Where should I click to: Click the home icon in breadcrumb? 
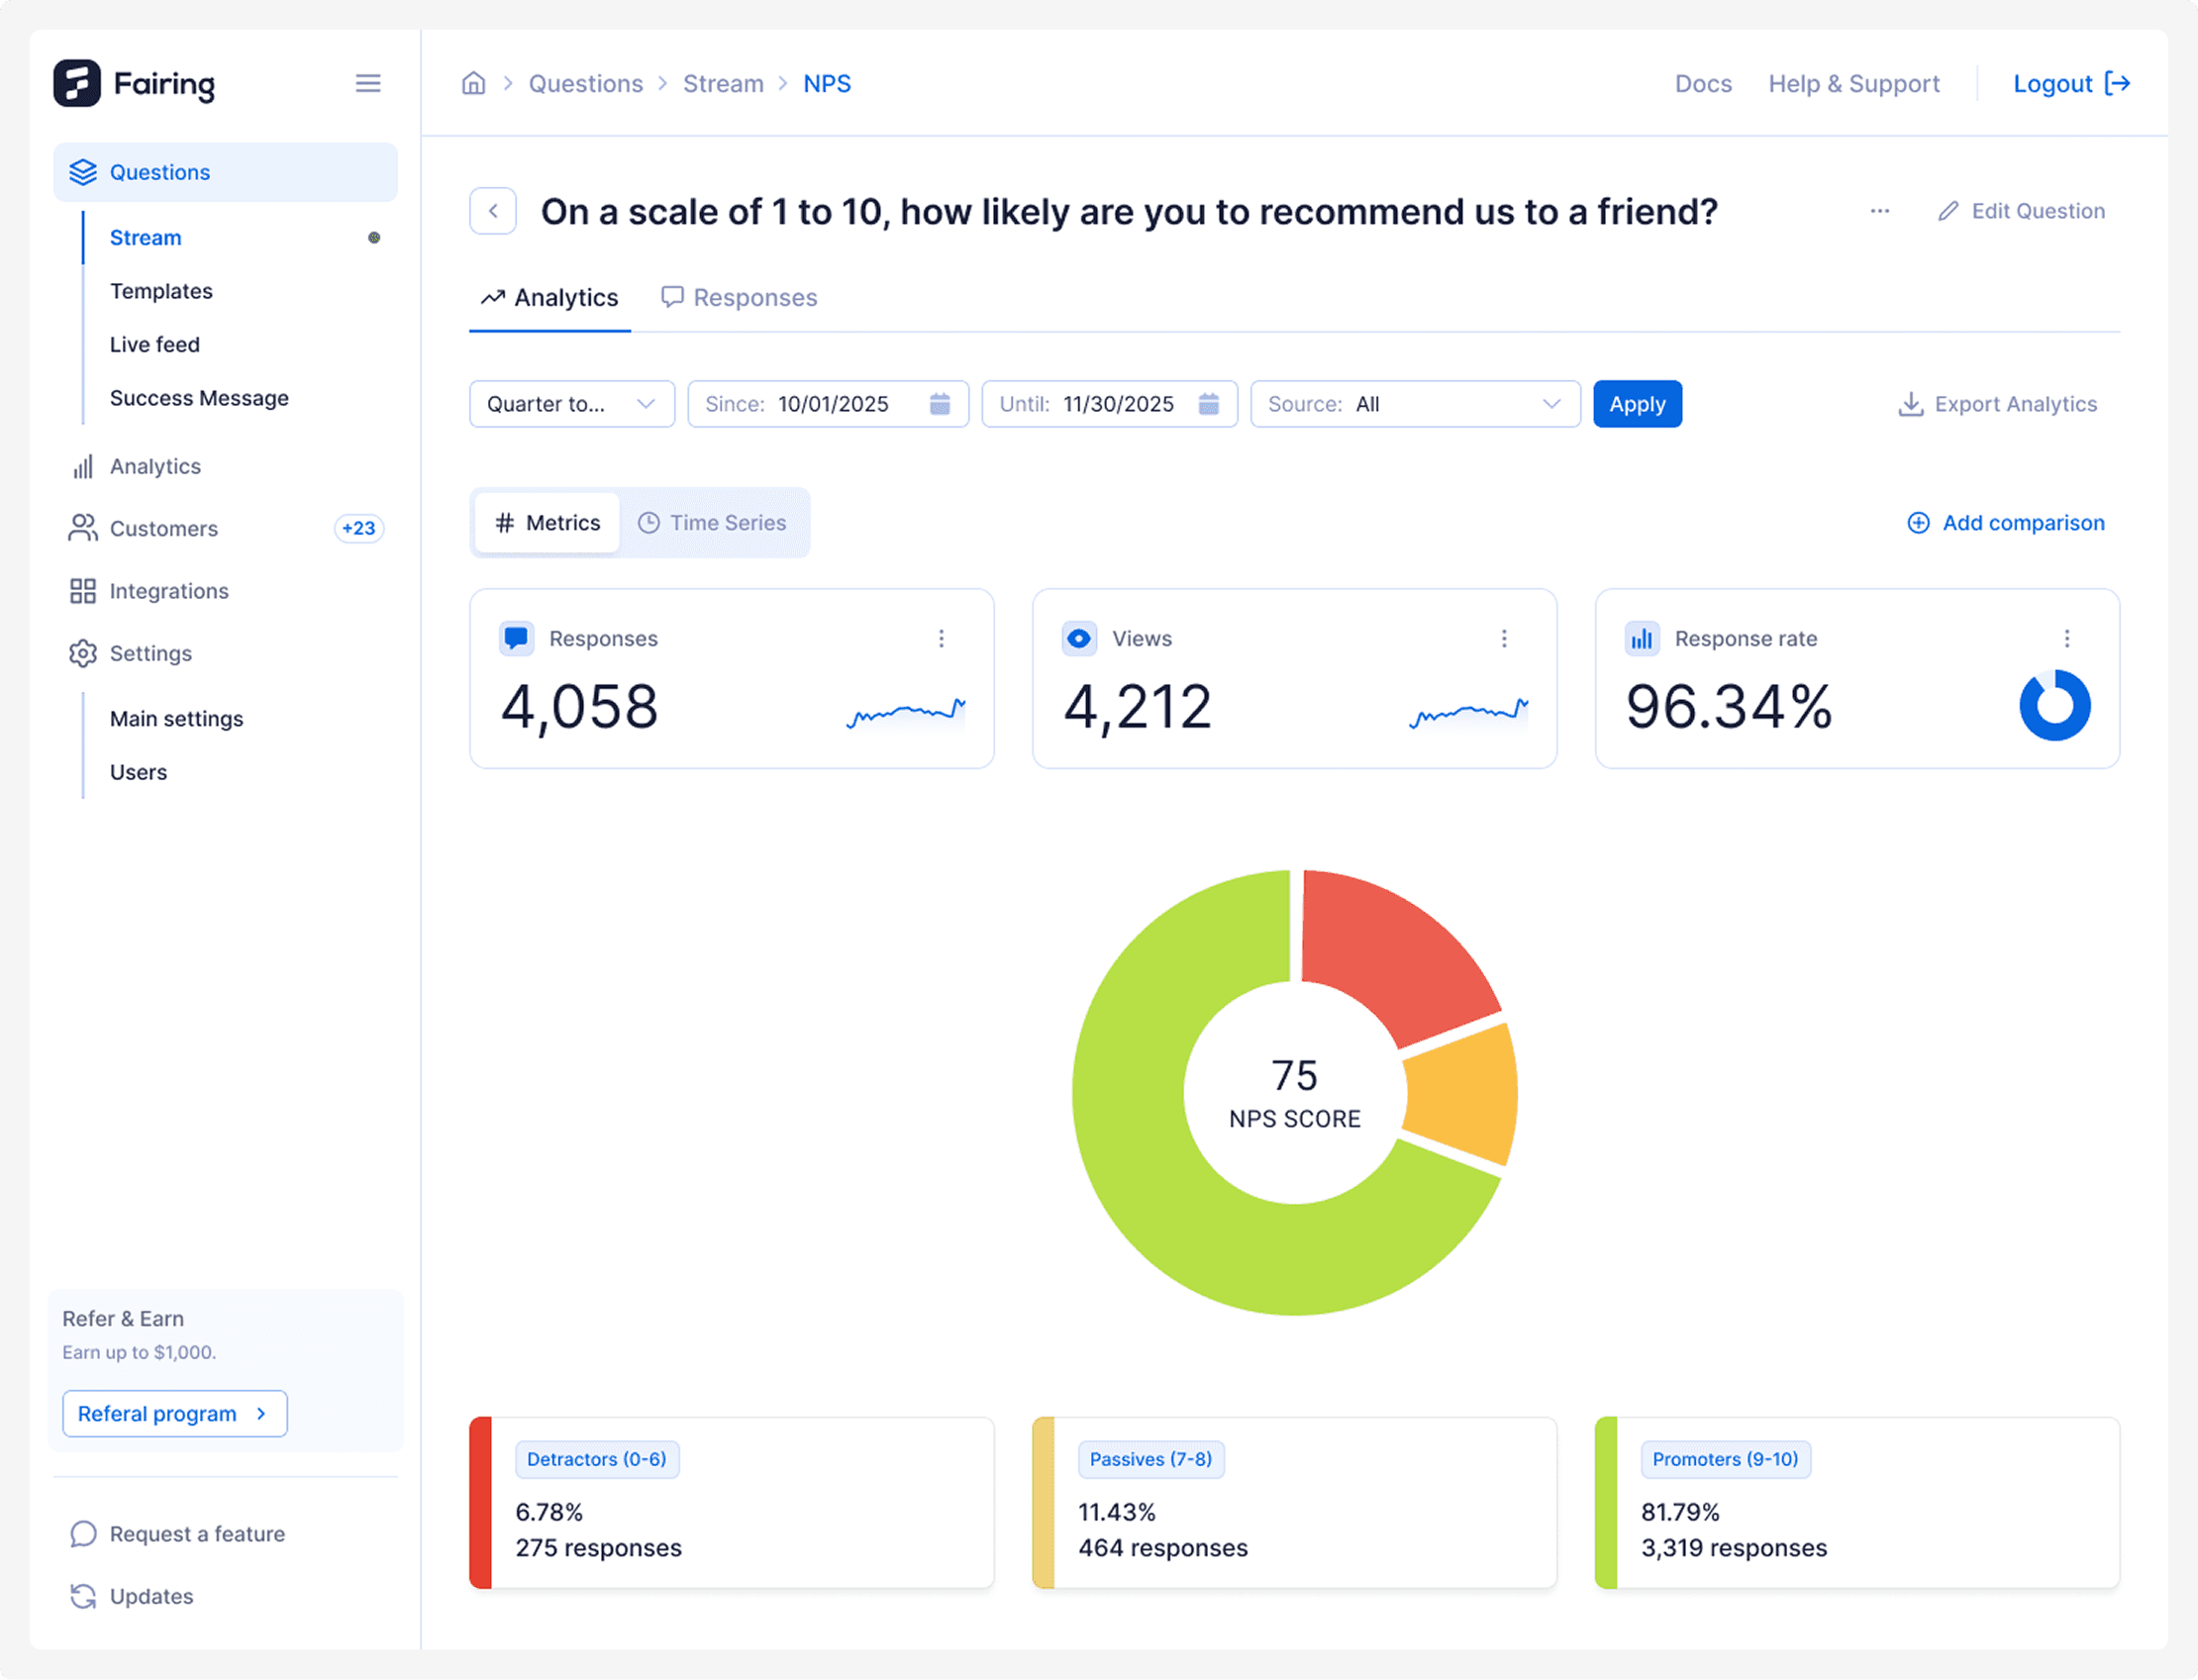pos(473,83)
